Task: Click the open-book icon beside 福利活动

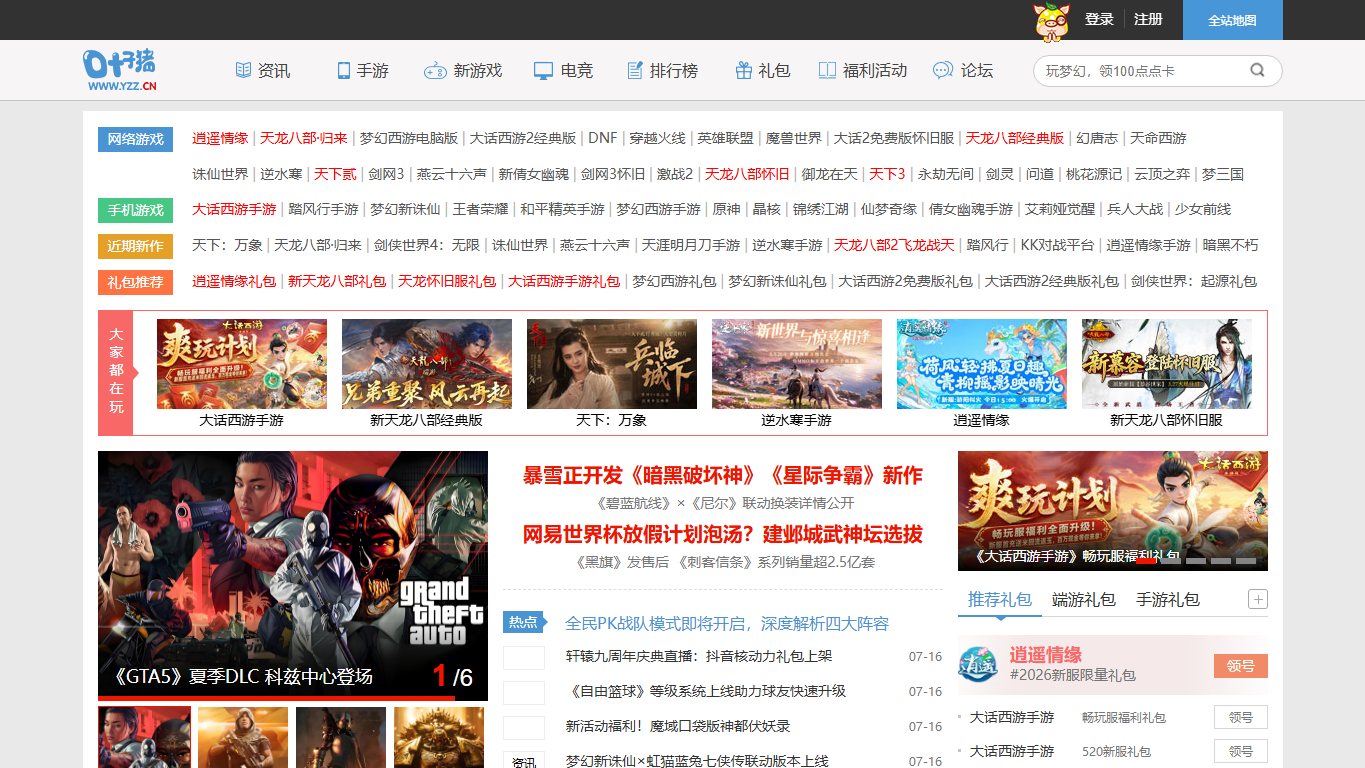Action: coord(827,70)
